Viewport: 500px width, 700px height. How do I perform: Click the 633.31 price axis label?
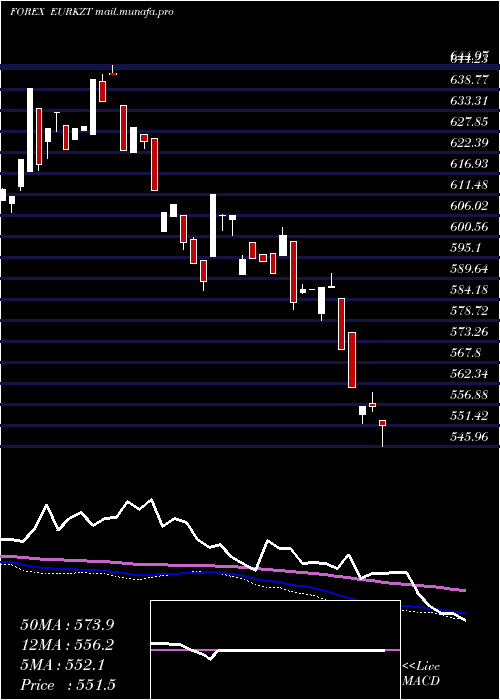click(x=468, y=101)
